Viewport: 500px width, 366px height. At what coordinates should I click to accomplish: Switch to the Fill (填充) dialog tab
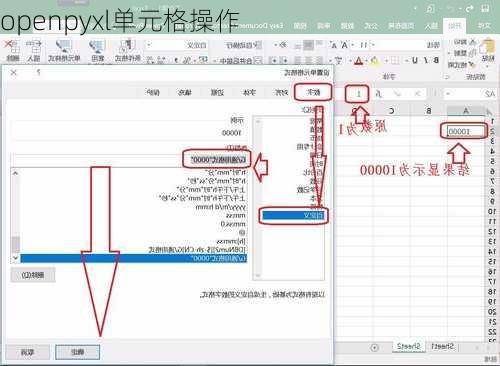pyautogui.click(x=185, y=92)
